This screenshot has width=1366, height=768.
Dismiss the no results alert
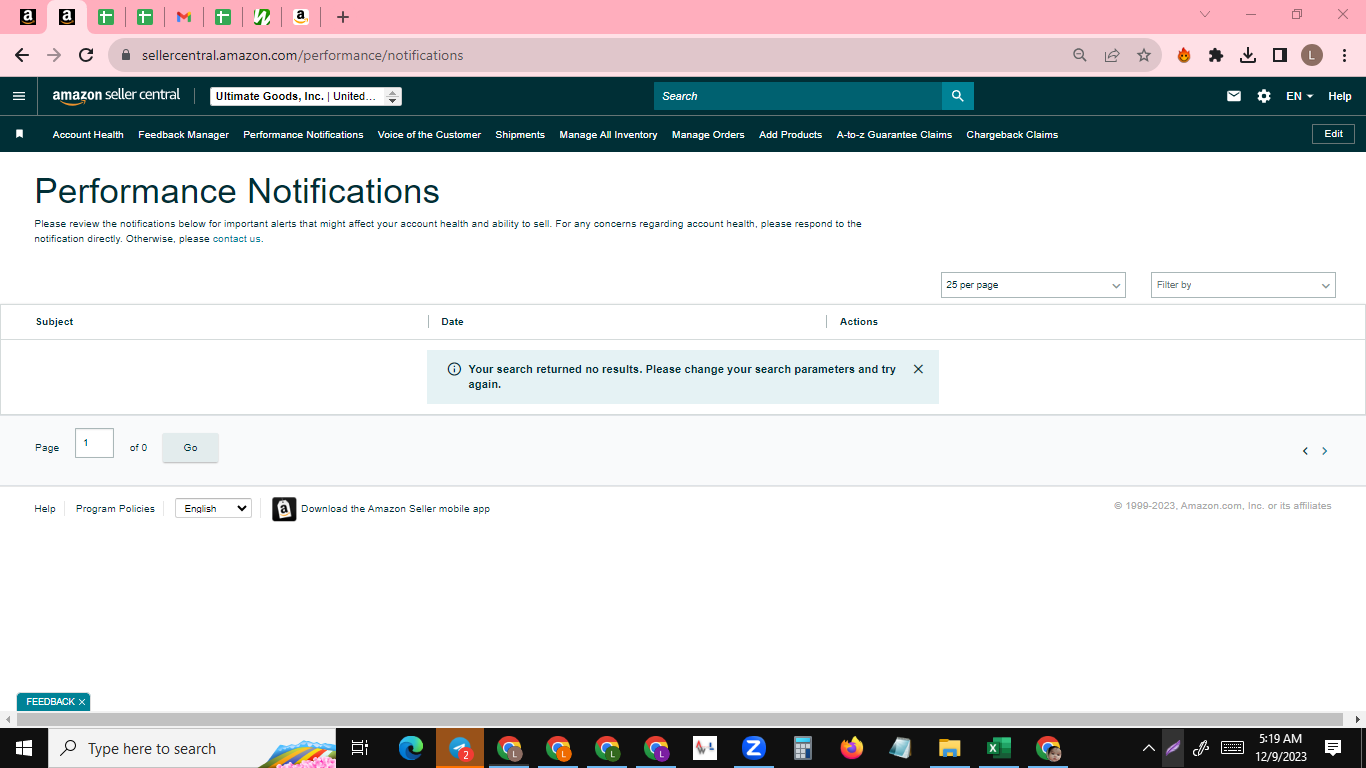(x=918, y=369)
